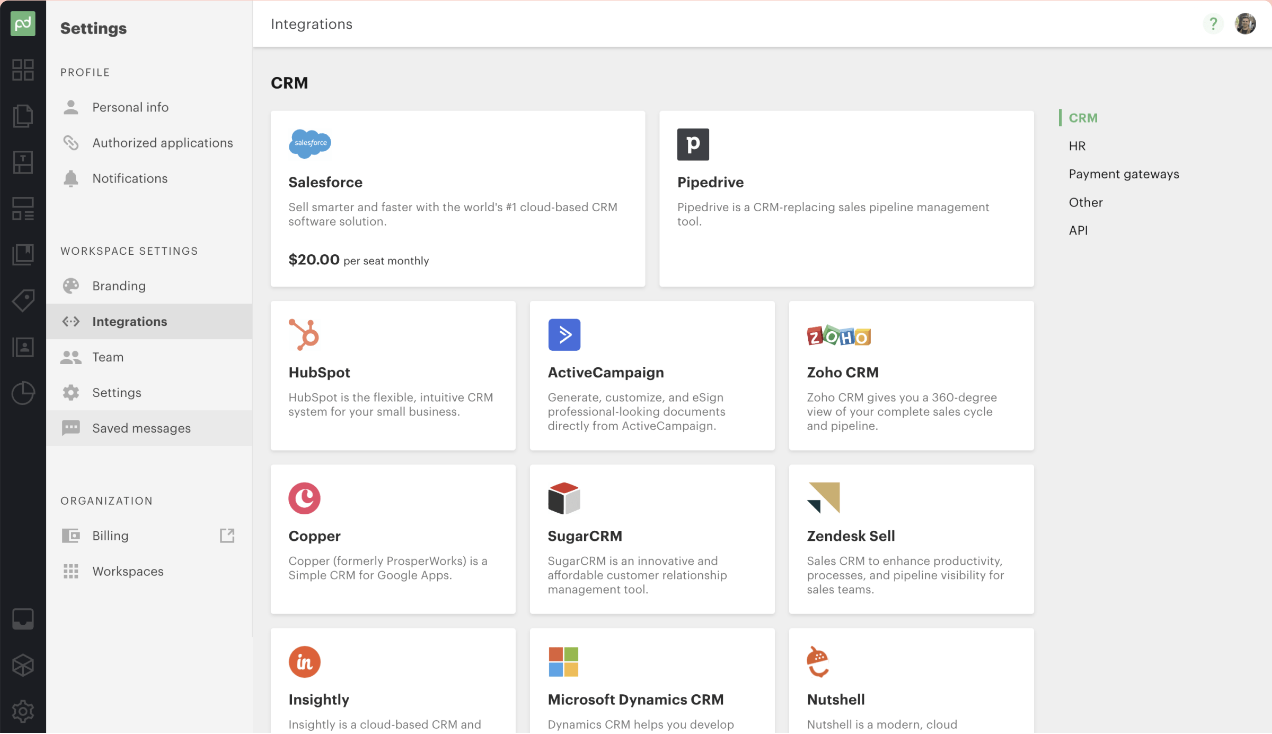Open the Zoho CRM integration title
The image size is (1272, 734).
[x=843, y=372]
